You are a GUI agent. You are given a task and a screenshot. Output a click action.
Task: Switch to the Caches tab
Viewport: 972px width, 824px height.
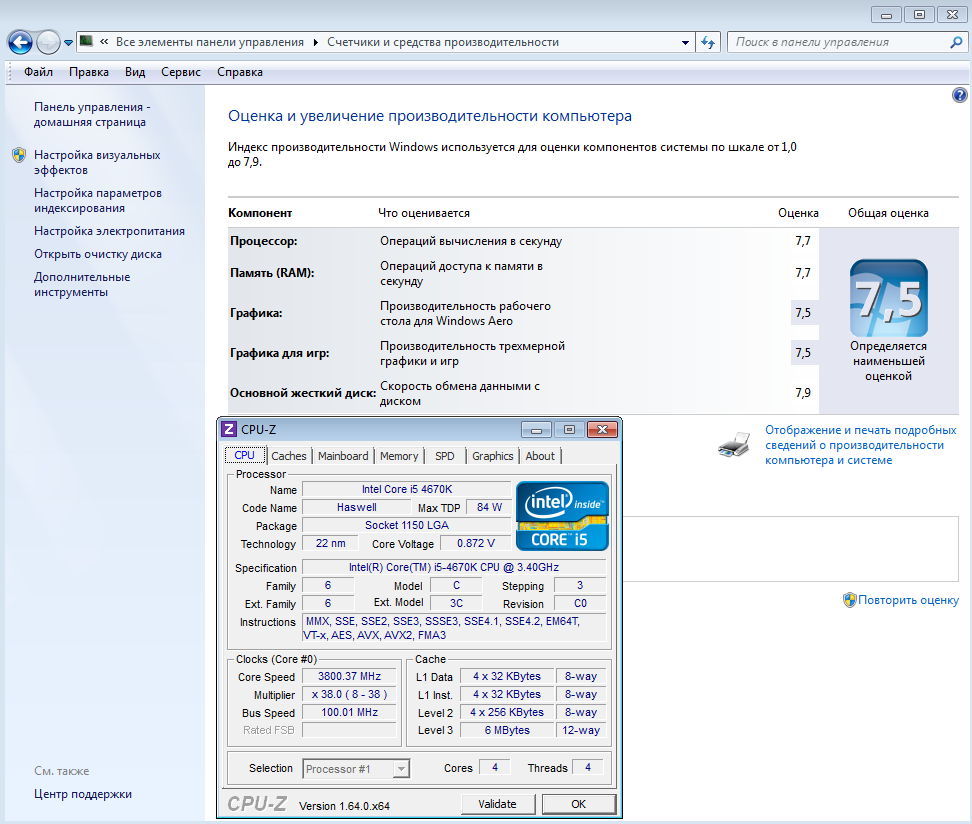(x=289, y=456)
